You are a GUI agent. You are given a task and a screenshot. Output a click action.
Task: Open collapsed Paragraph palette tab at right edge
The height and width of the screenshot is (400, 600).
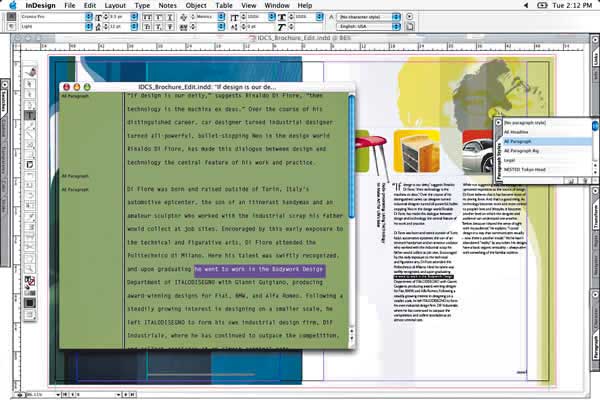596,347
